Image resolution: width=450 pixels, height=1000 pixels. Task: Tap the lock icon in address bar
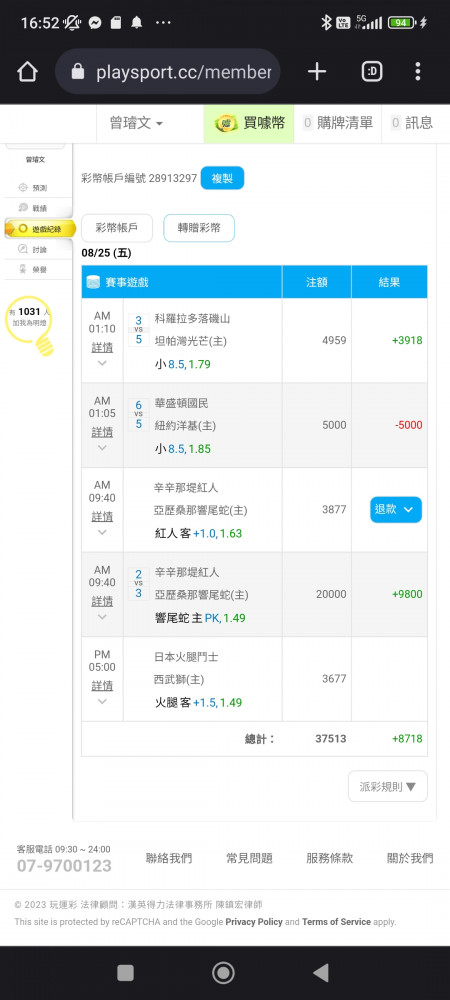pos(78,72)
